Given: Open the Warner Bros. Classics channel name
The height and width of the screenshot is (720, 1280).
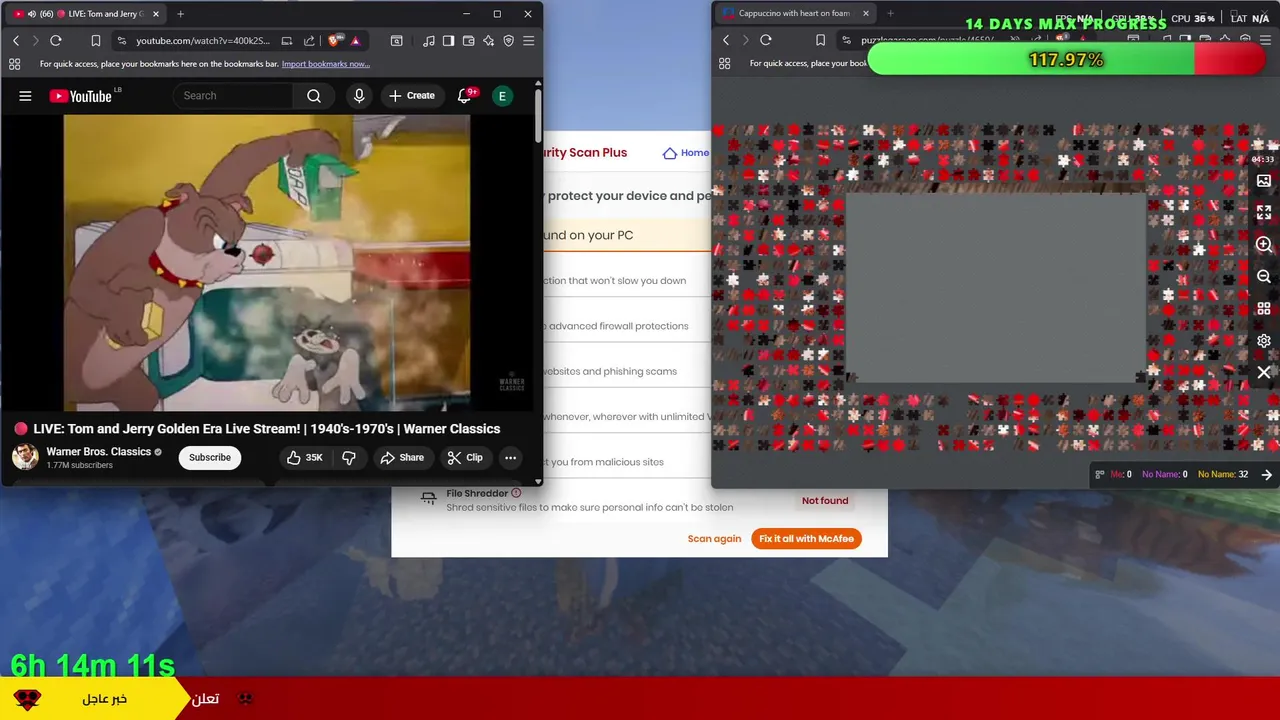Looking at the screenshot, I should 99,452.
